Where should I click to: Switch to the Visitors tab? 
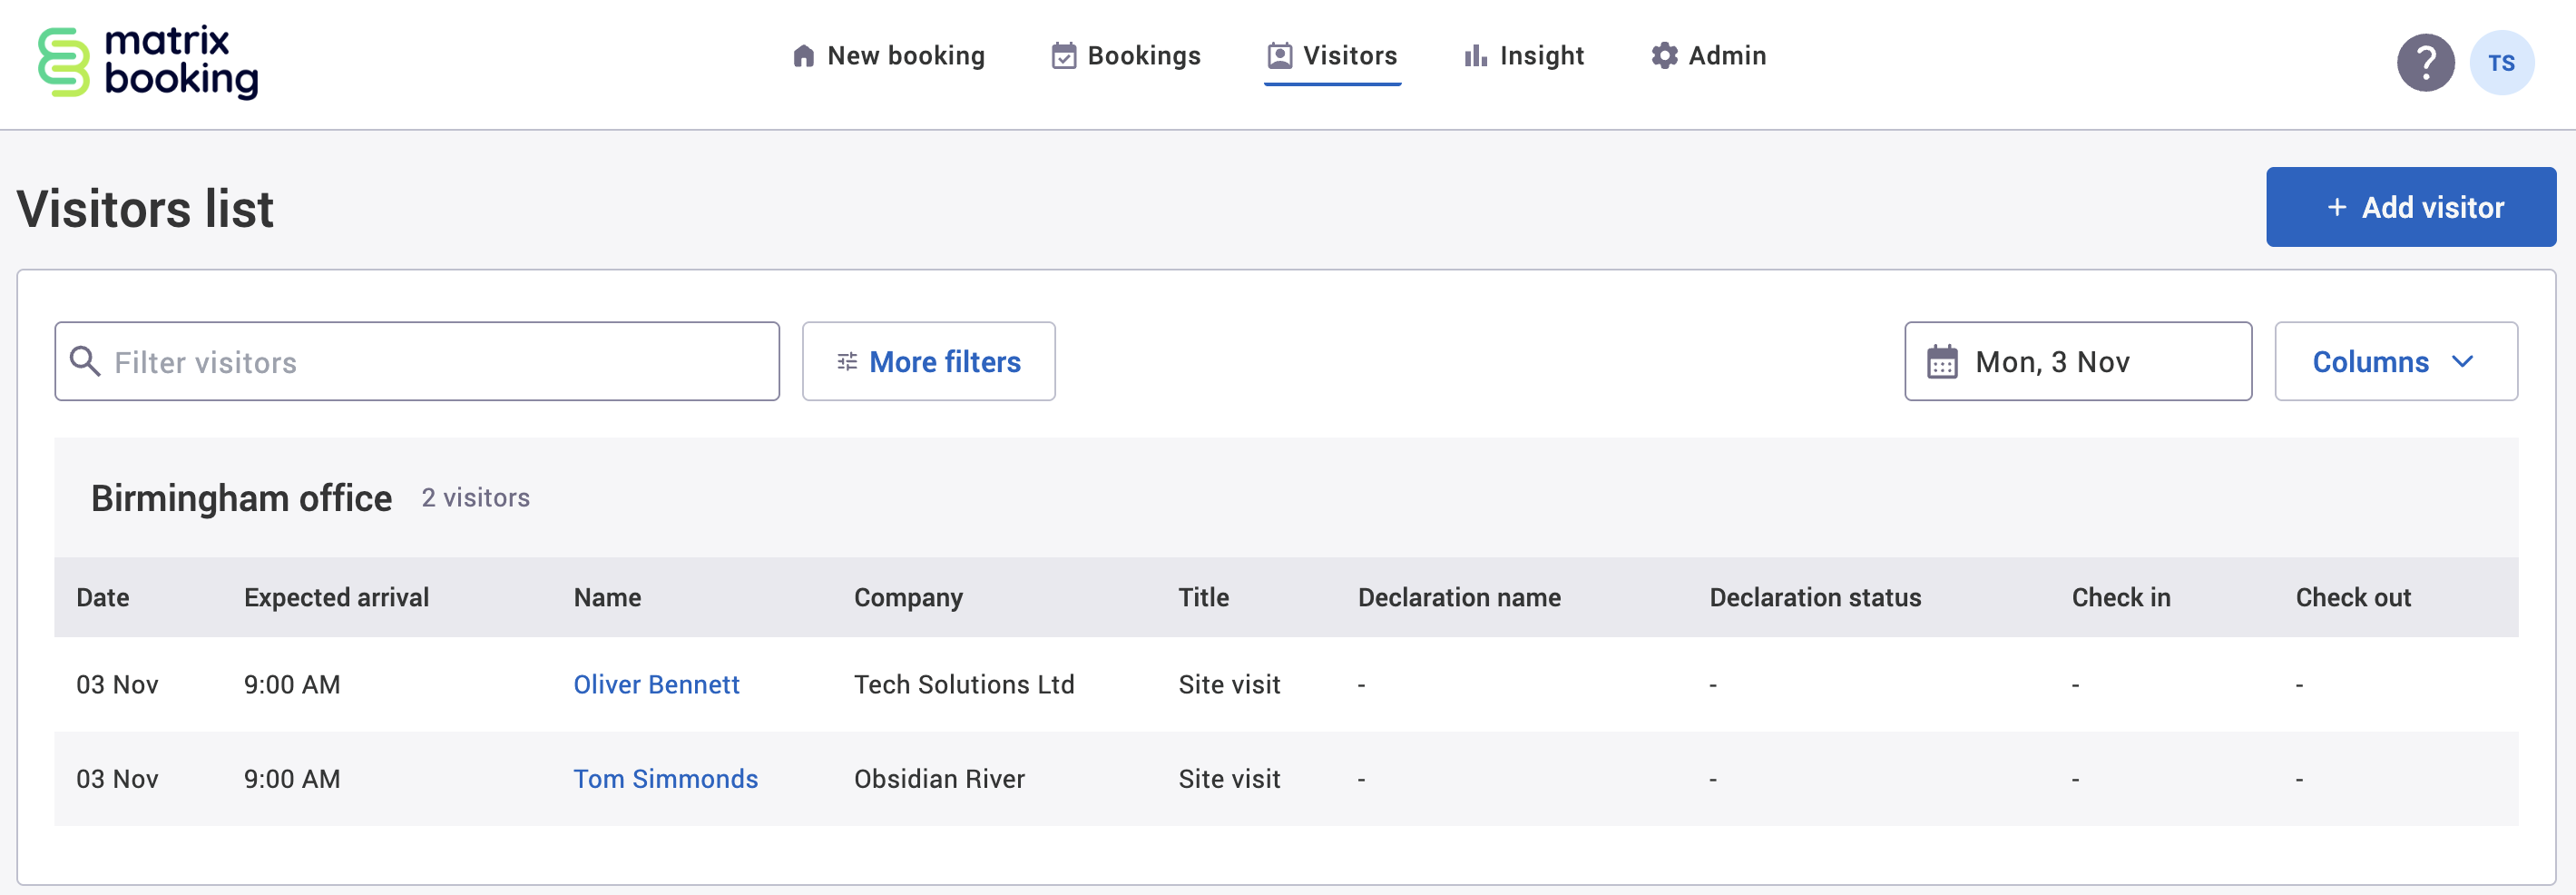(x=1332, y=56)
